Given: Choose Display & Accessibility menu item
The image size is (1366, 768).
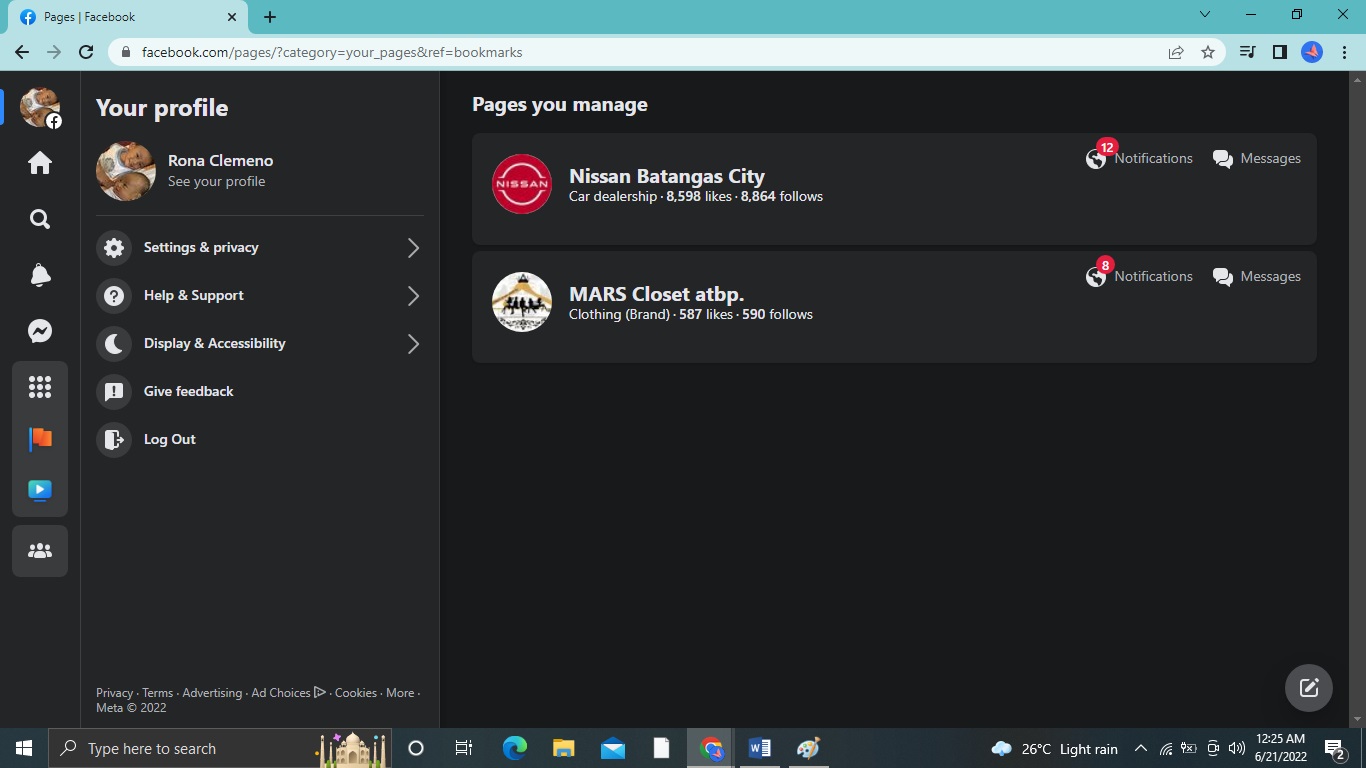Looking at the screenshot, I should pyautogui.click(x=260, y=343).
